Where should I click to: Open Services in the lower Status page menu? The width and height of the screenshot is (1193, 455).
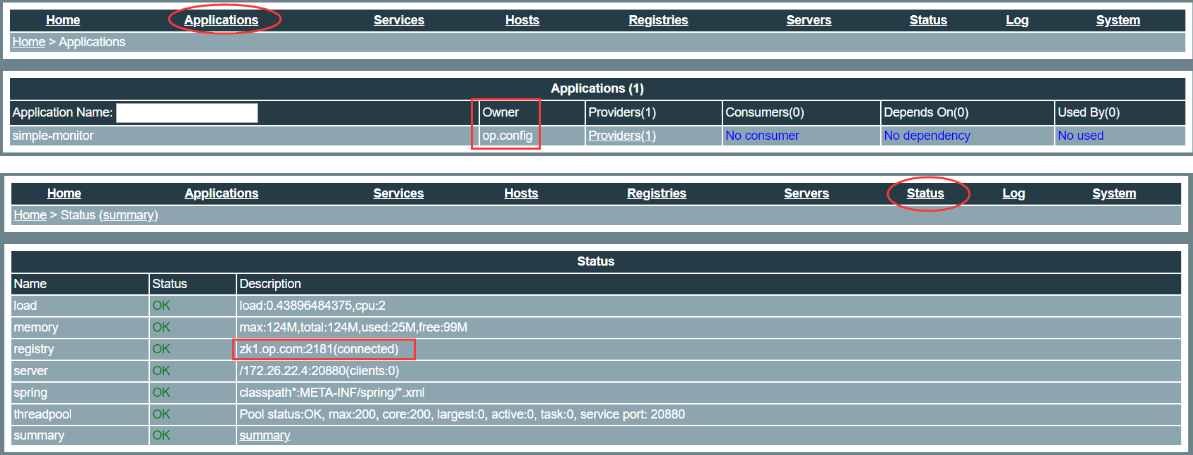point(398,193)
